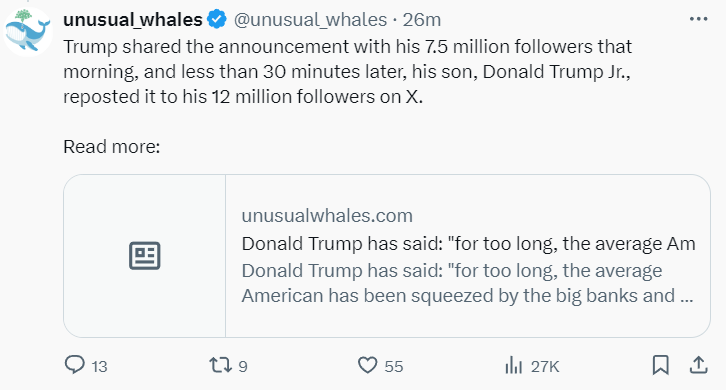The height and width of the screenshot is (390, 726).
Task: Open the reply speech bubble icon
Action: 75,365
